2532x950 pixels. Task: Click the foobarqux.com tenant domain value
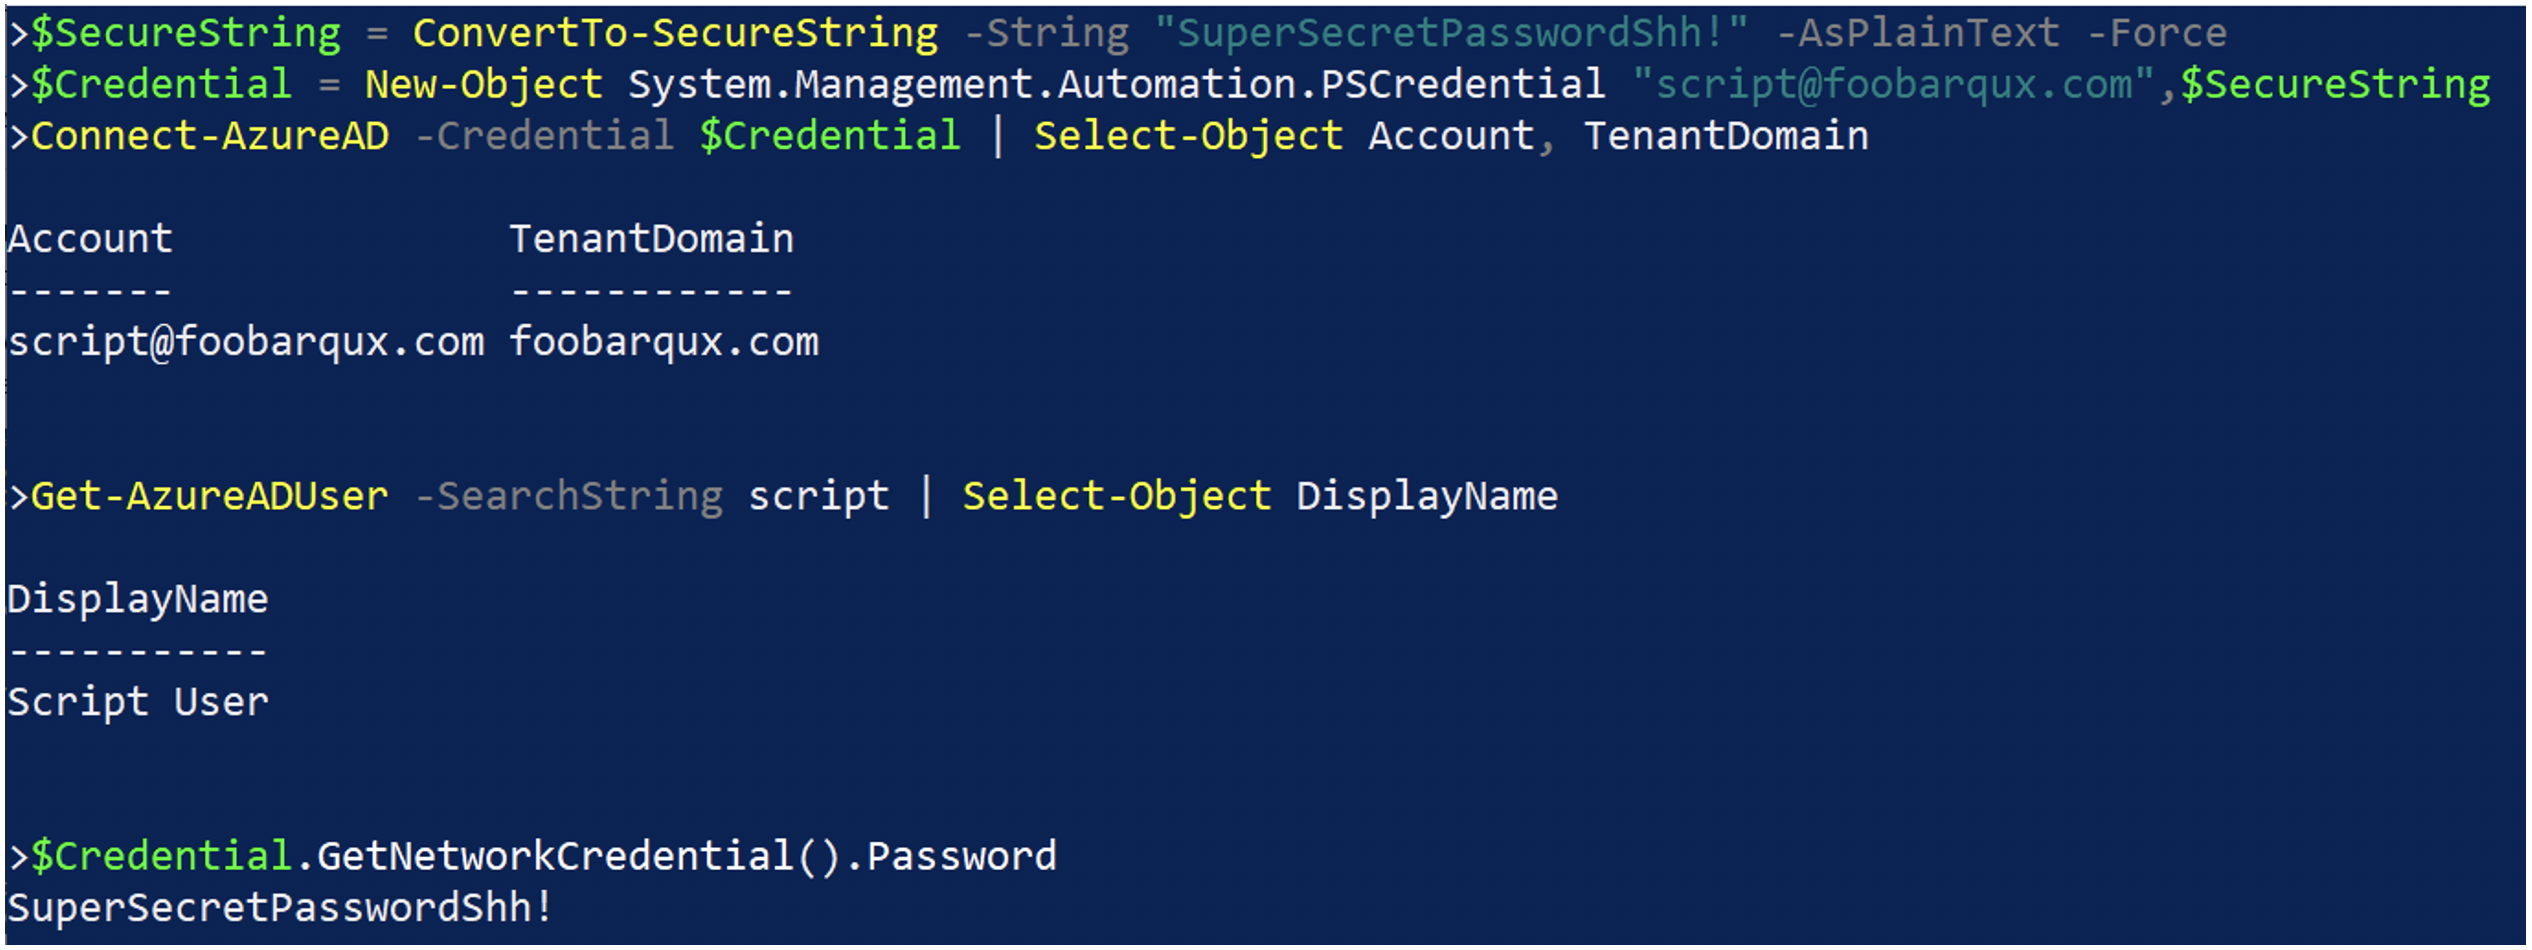(664, 342)
